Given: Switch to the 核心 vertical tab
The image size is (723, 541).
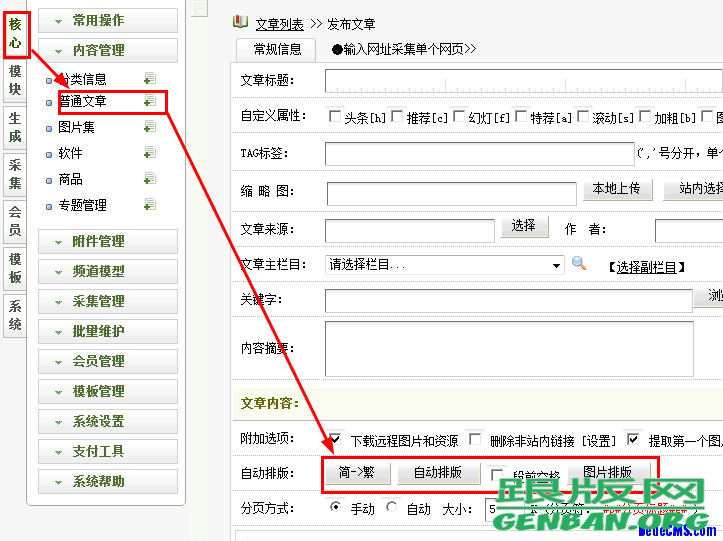Looking at the screenshot, I should click(15, 33).
